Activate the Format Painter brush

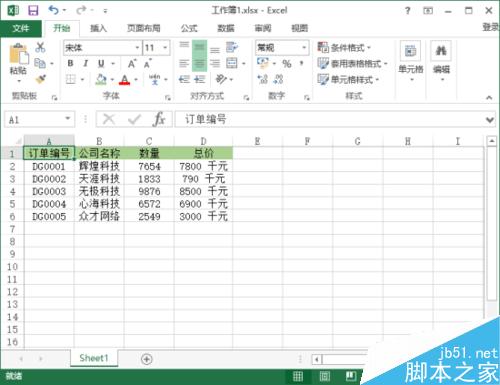tap(40, 79)
